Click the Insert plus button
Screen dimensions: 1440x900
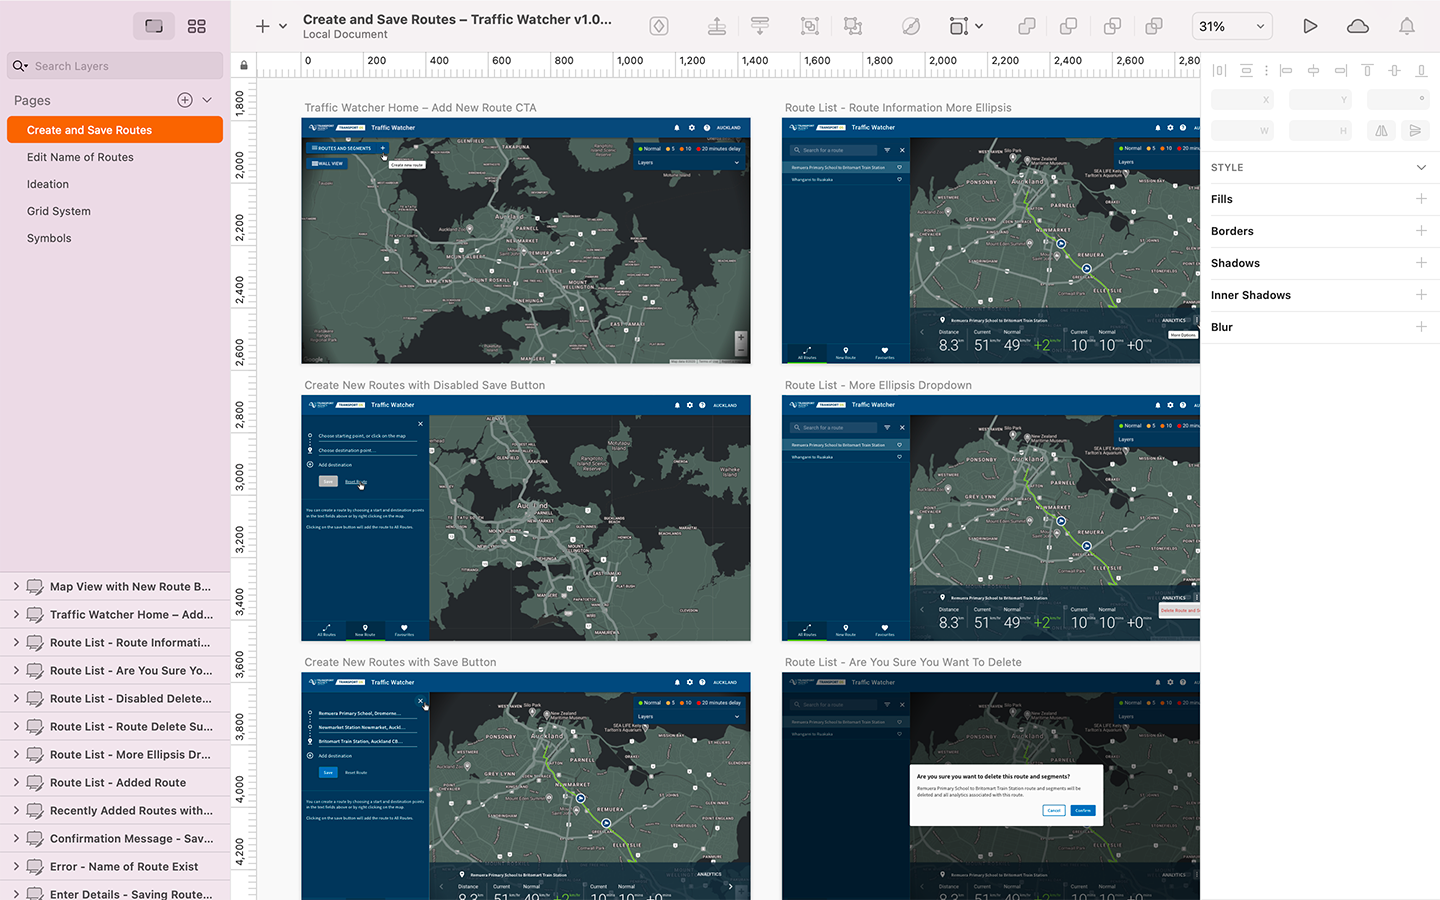pos(262,26)
